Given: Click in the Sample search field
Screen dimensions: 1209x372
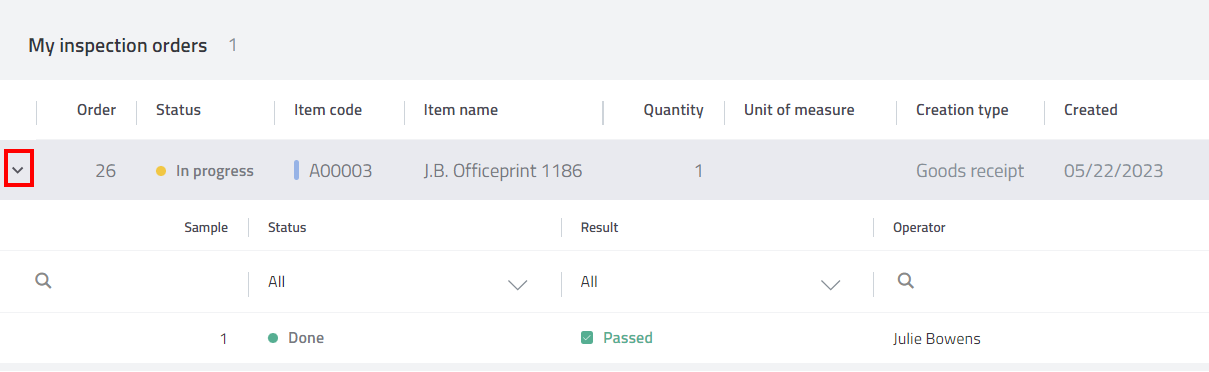Looking at the screenshot, I should pos(140,283).
